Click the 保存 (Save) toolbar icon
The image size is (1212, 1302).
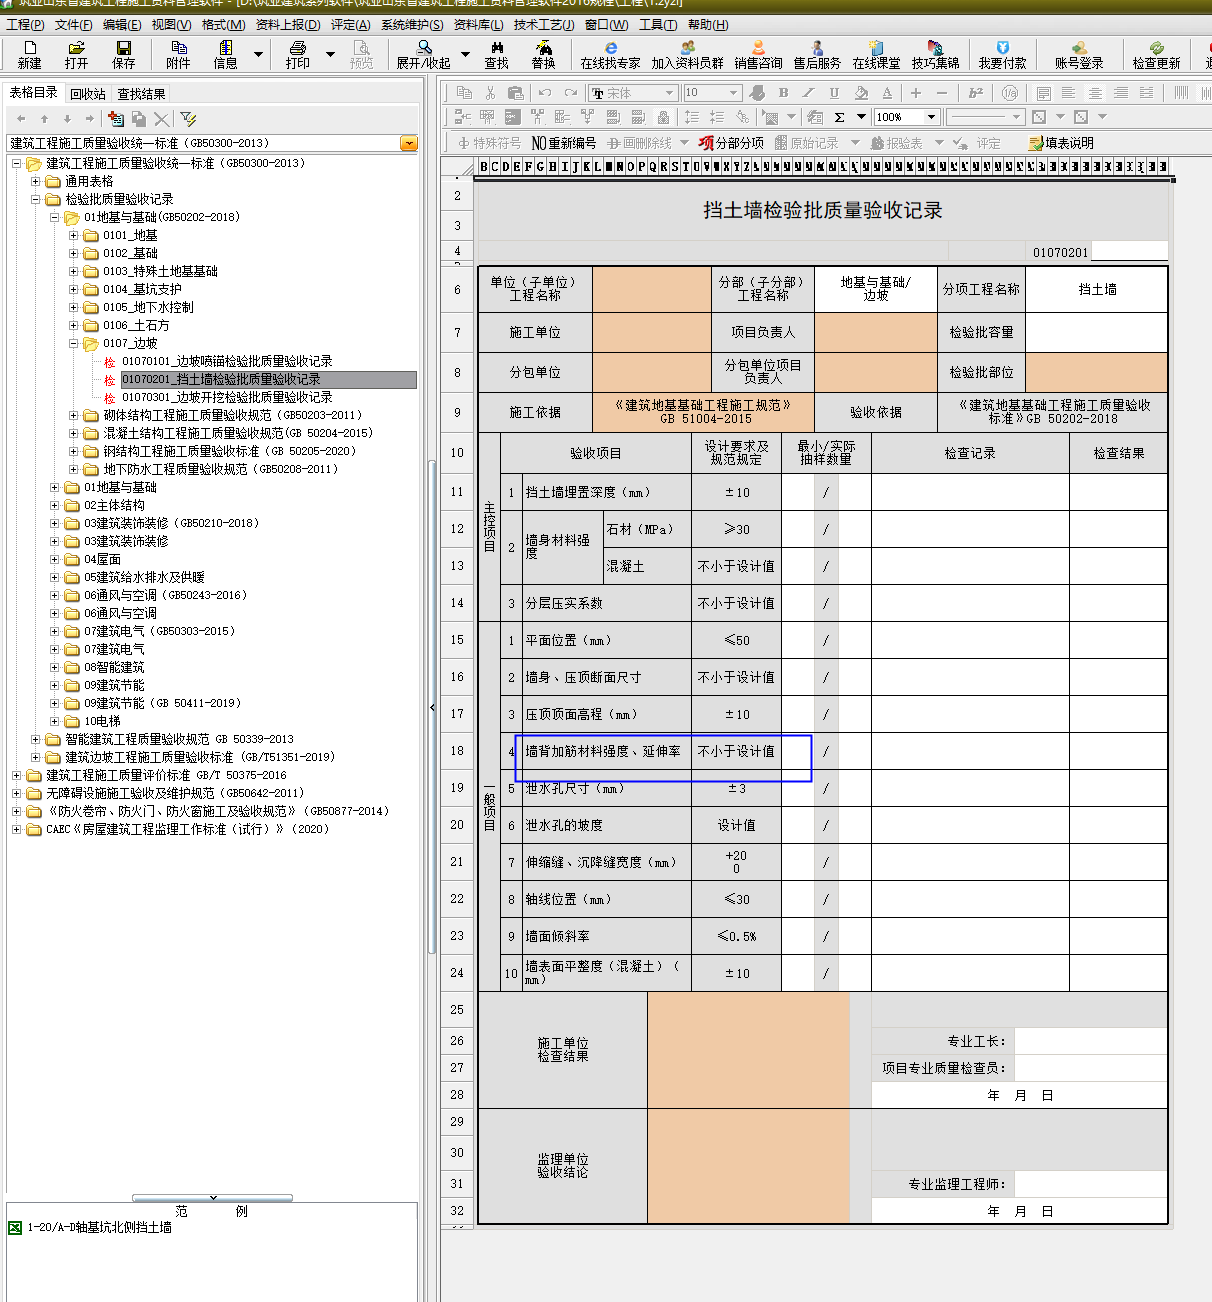tap(123, 54)
